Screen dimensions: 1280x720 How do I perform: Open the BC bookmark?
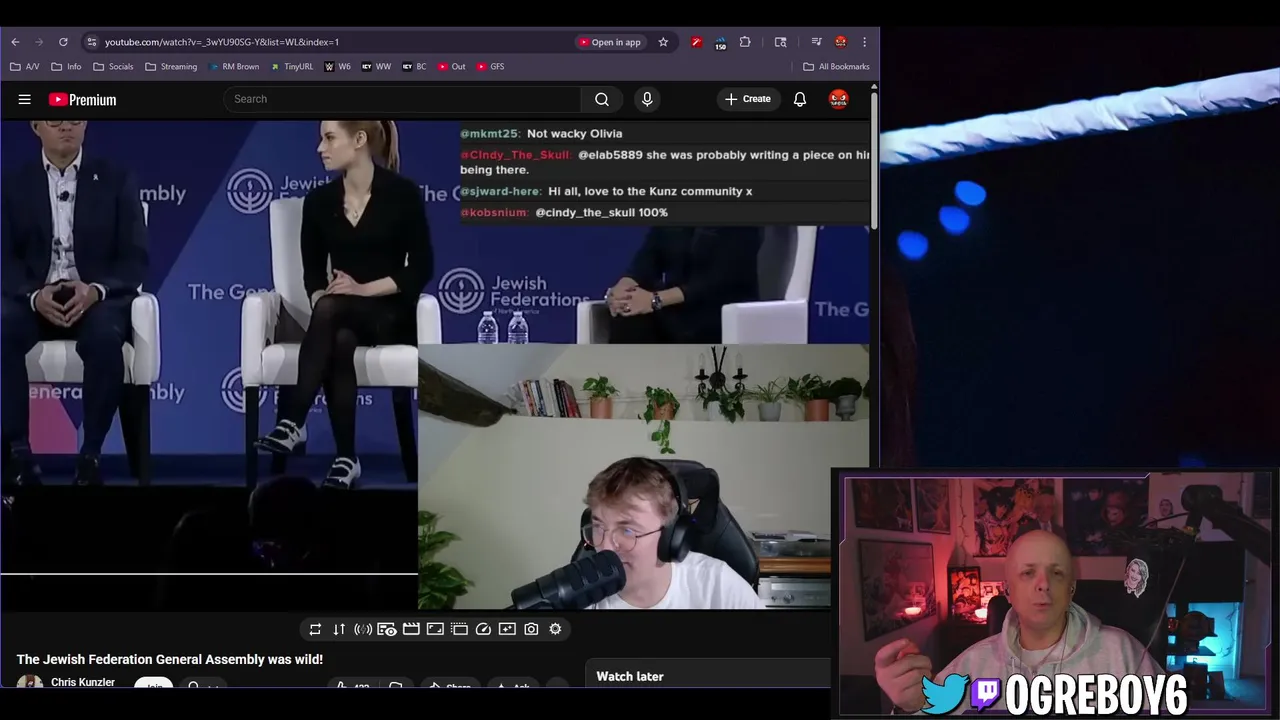[414, 67]
